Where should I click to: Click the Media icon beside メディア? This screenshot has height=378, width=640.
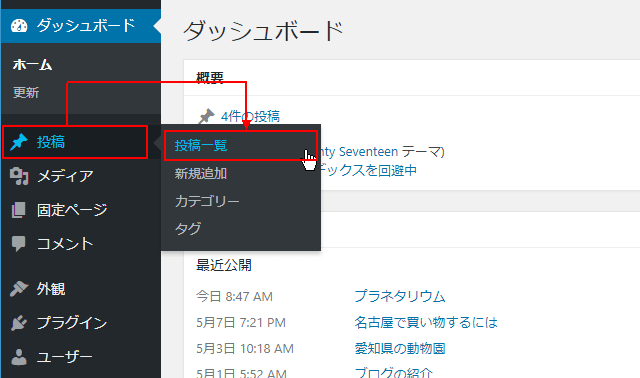point(19,176)
